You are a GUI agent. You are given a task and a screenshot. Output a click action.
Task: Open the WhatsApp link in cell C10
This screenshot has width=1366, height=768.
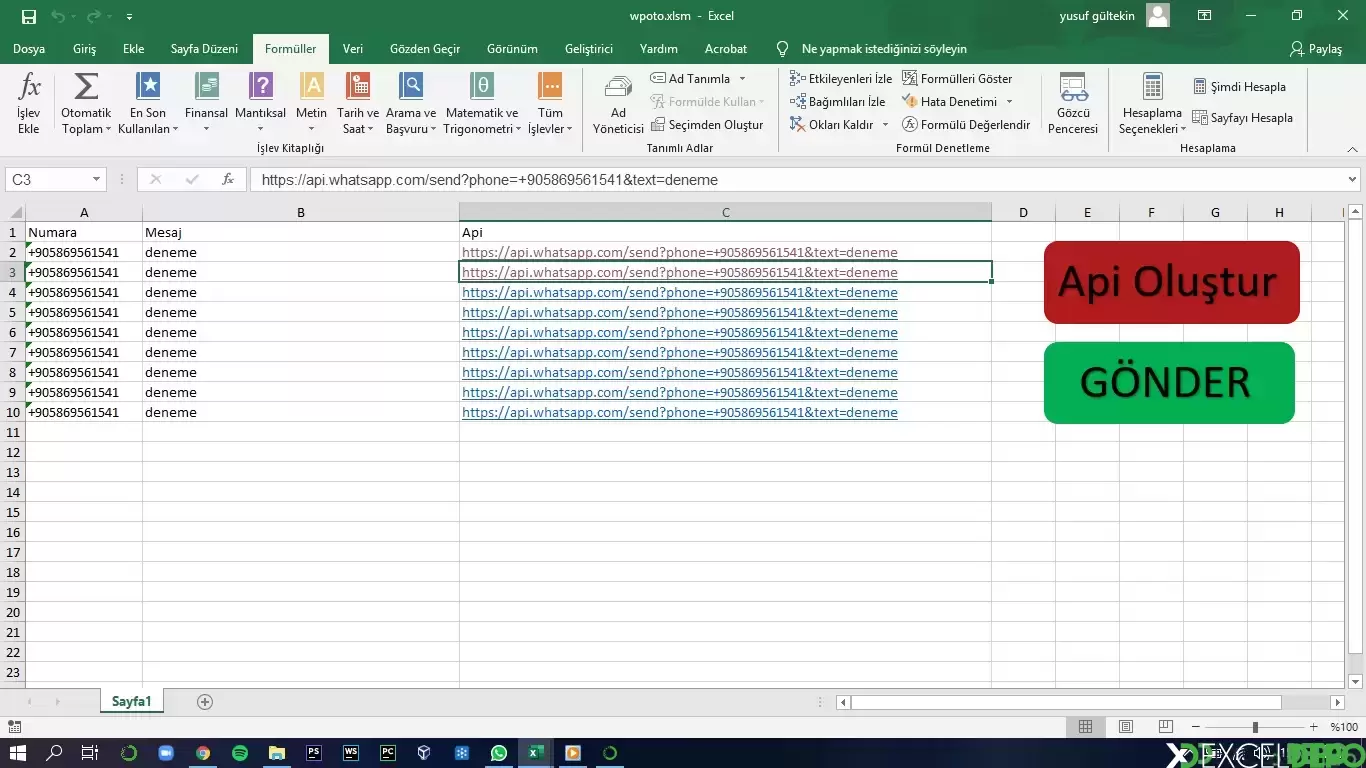[x=680, y=413]
